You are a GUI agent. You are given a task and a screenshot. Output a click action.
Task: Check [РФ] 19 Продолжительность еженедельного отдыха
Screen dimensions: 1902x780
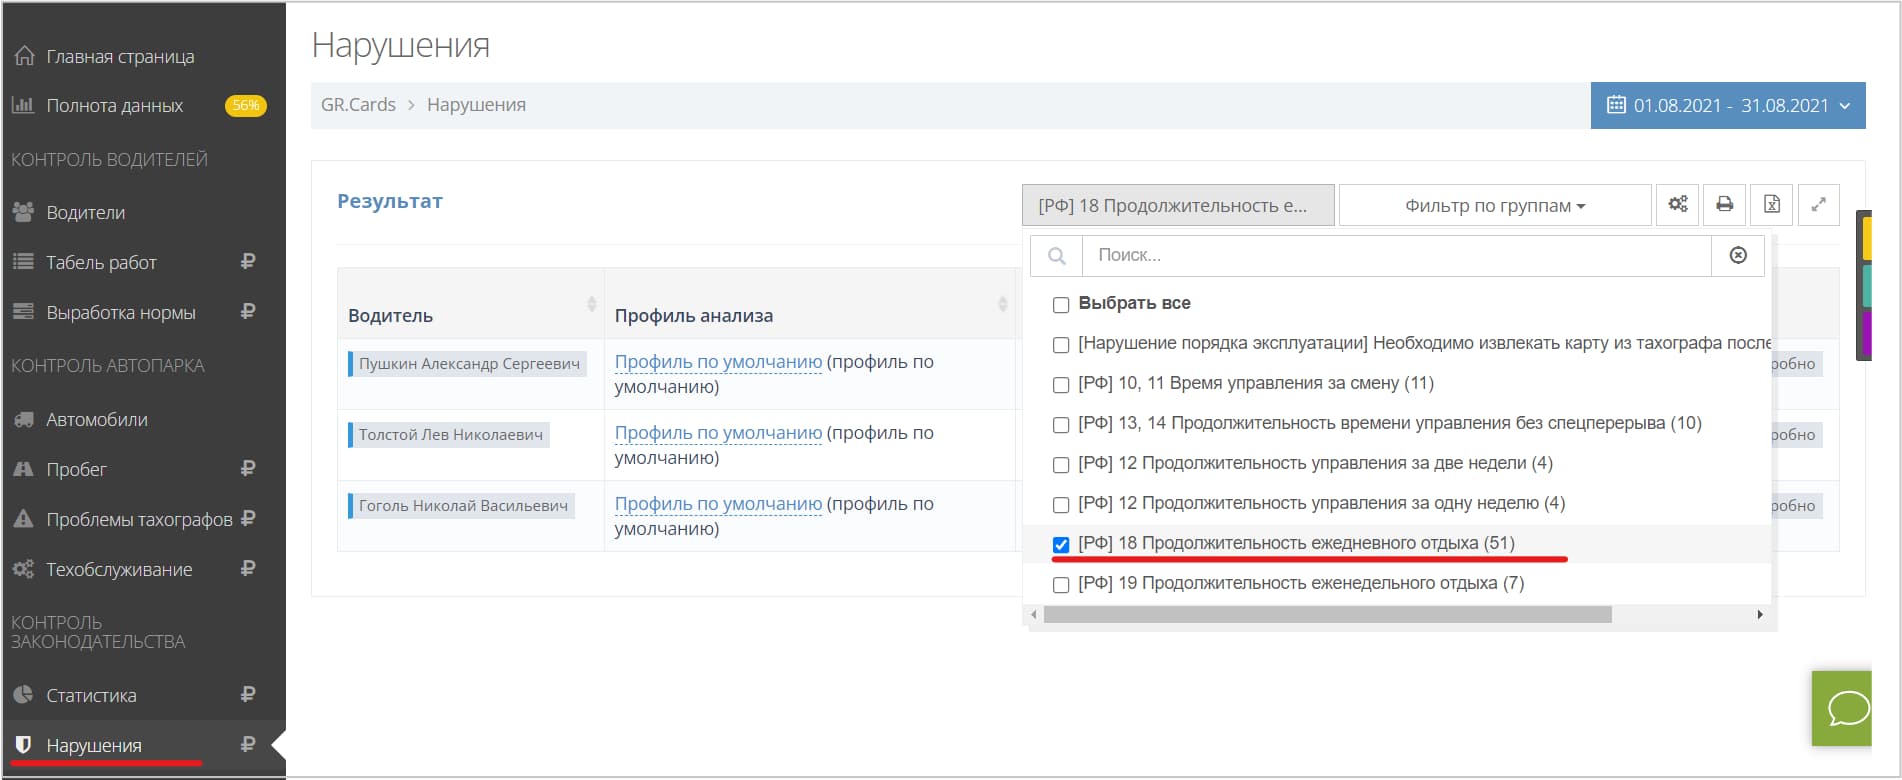tap(1061, 584)
